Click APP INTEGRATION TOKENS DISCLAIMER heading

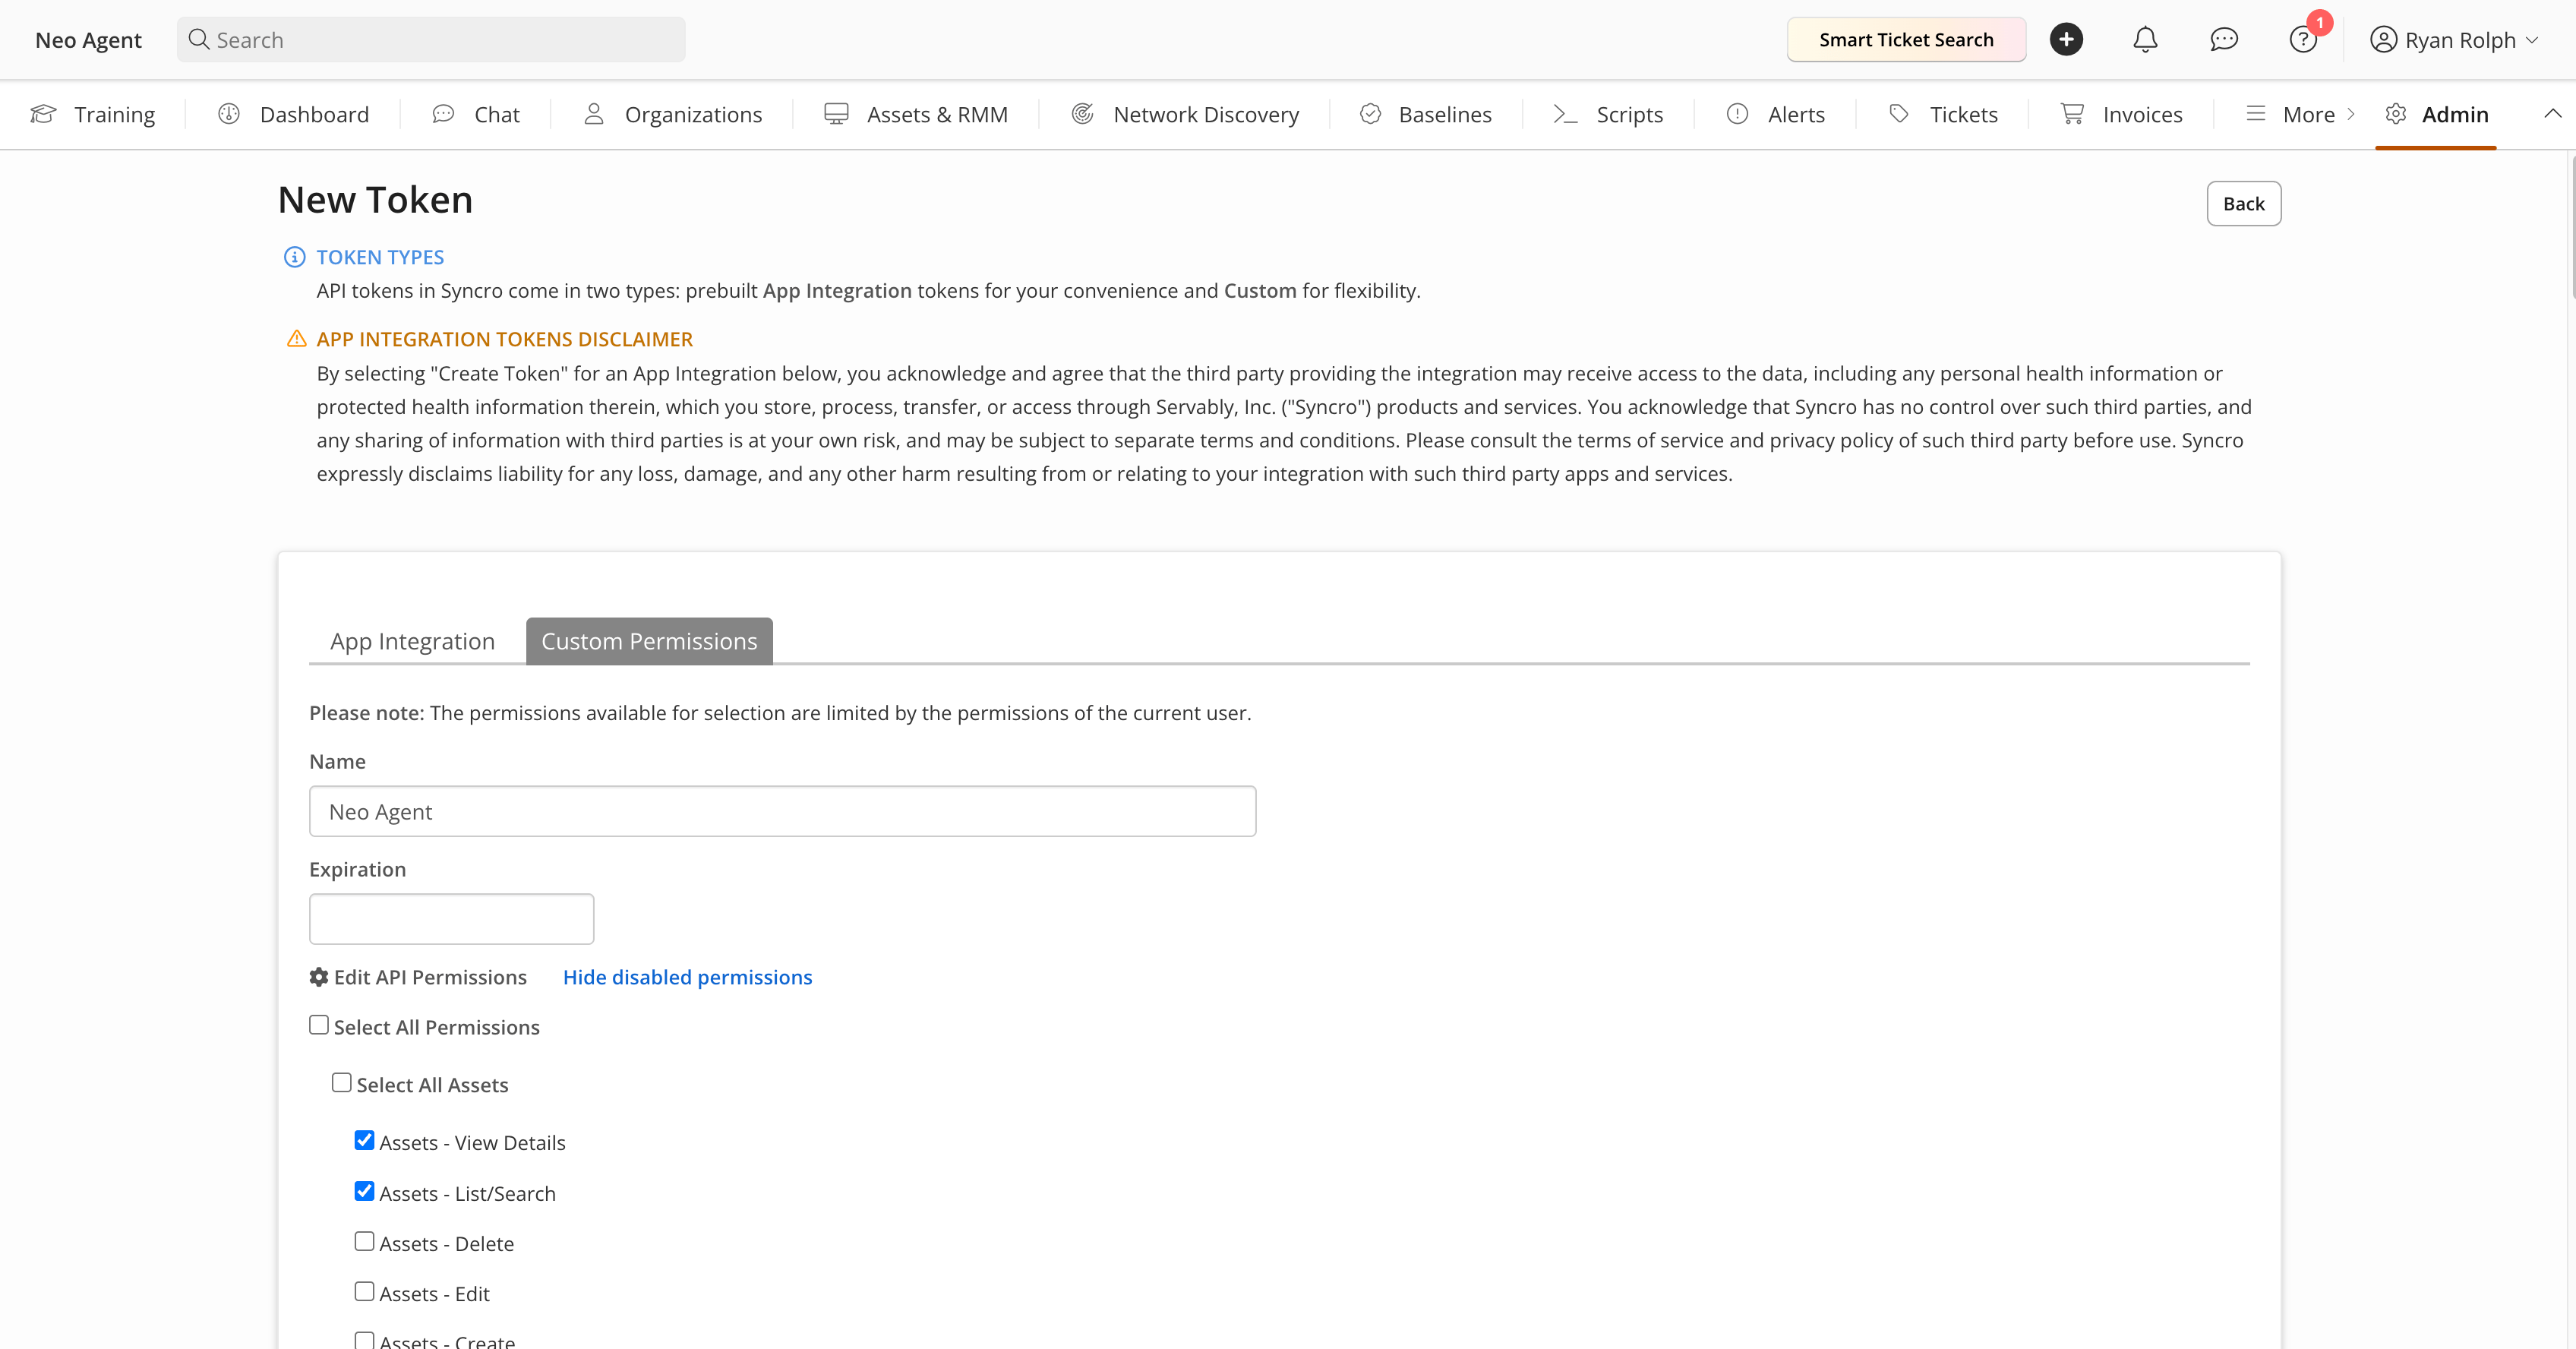504,339
